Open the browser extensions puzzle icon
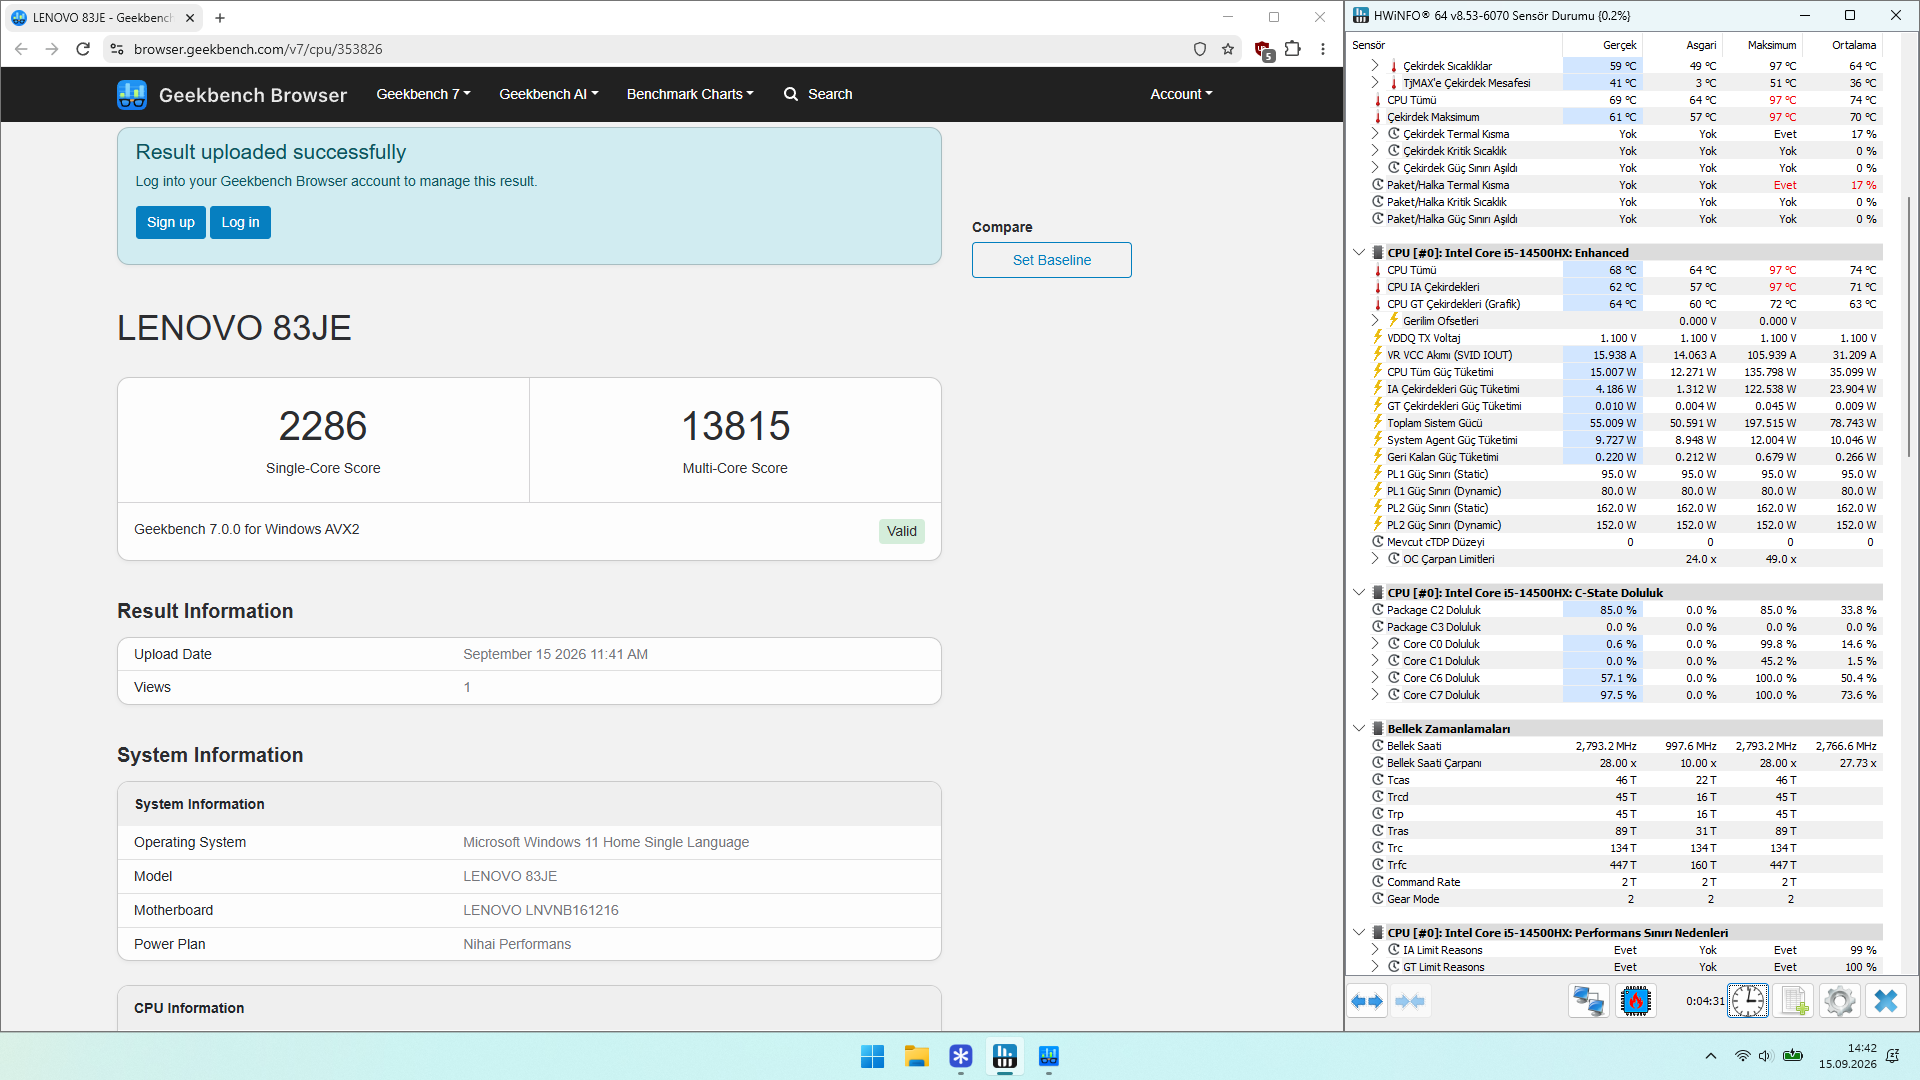 1293,49
